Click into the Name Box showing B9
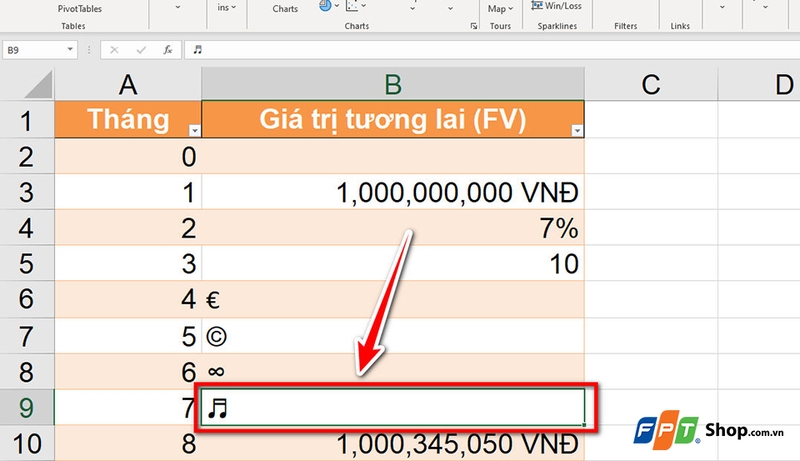Screen dimensions: 800x461 [34, 50]
